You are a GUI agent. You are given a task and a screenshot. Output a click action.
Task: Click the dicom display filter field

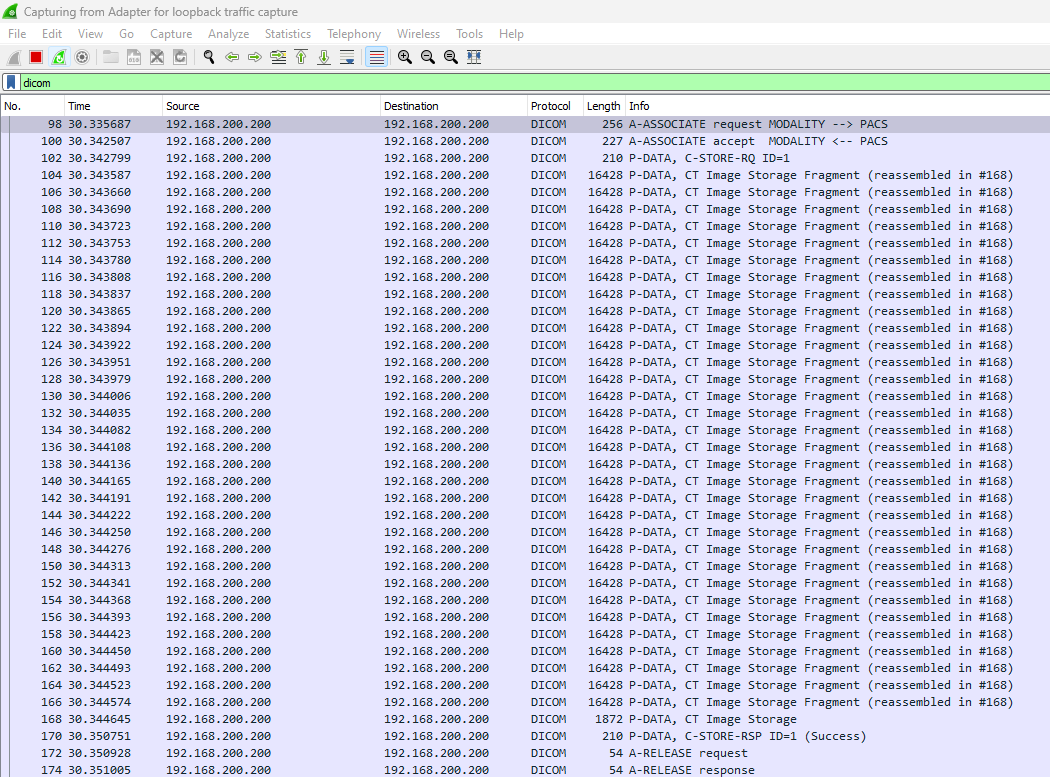click(500, 83)
